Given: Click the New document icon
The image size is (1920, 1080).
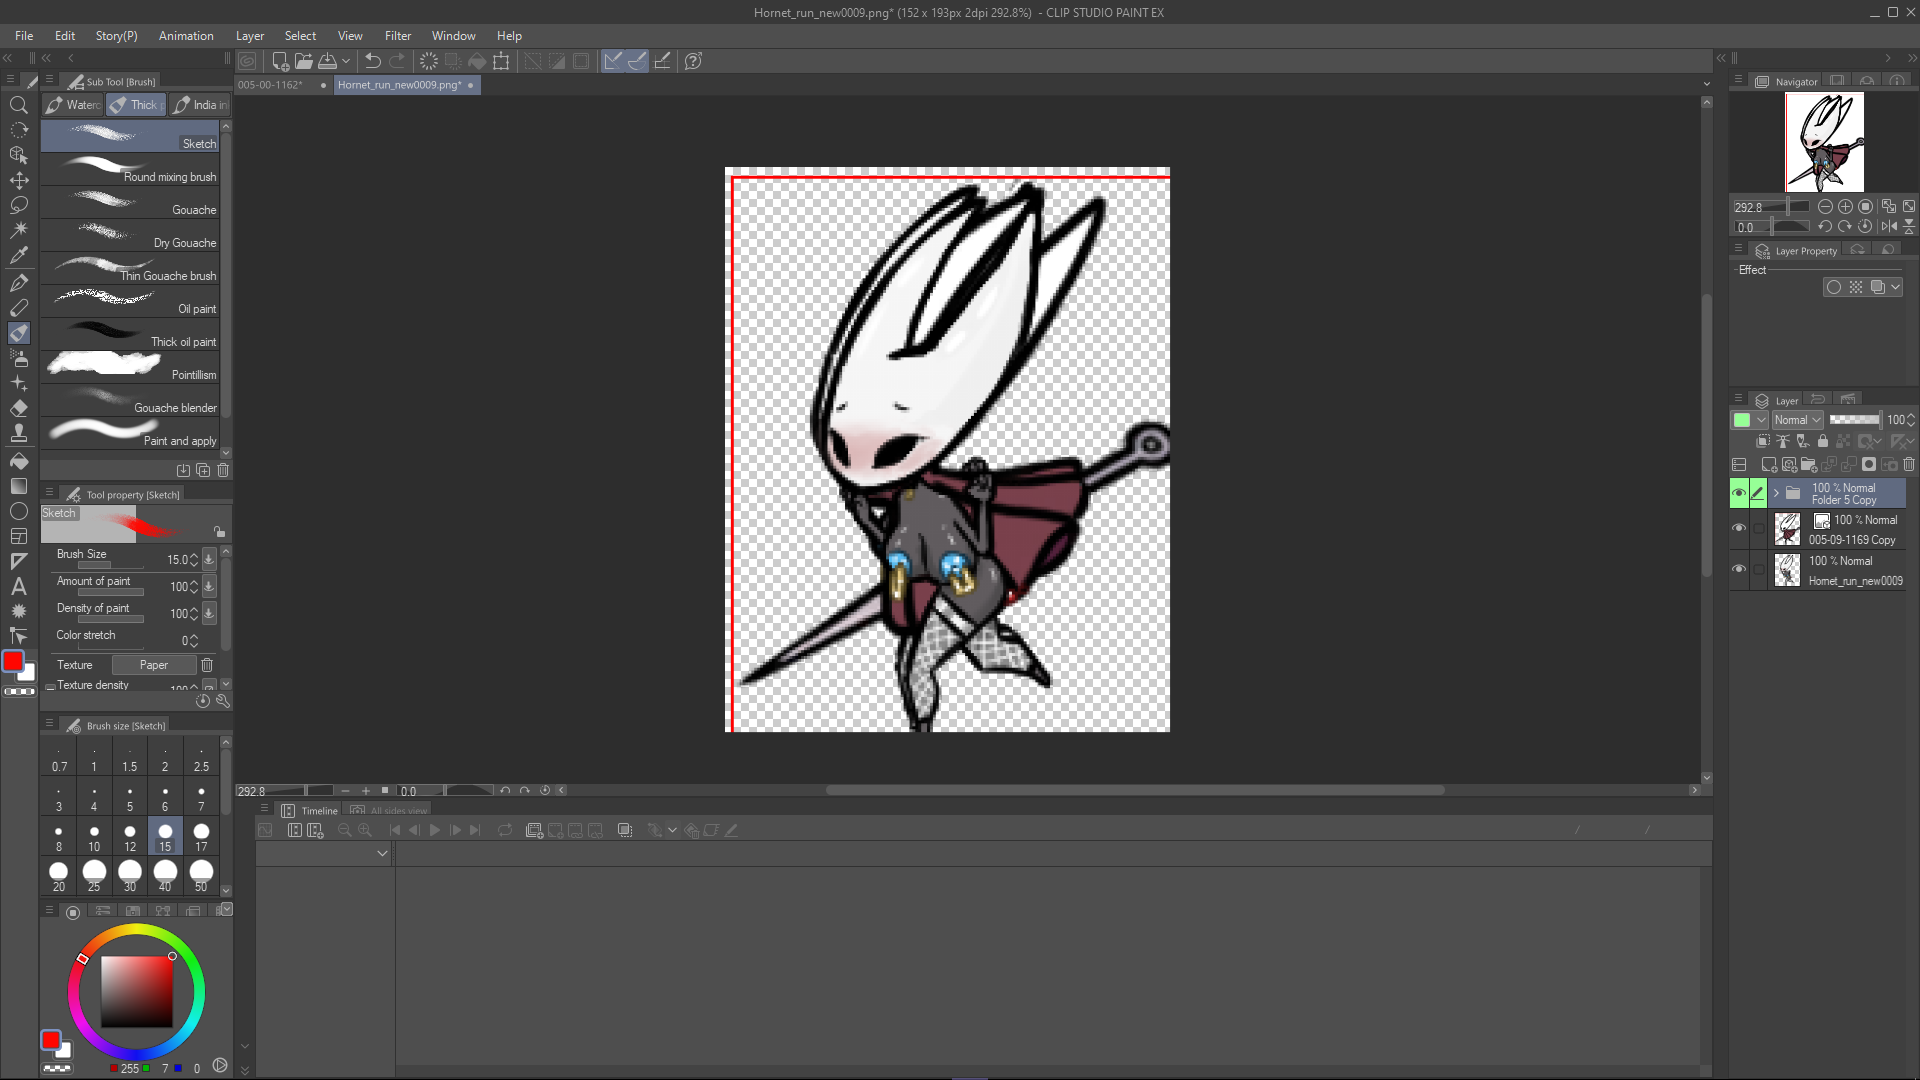Looking at the screenshot, I should tap(280, 61).
